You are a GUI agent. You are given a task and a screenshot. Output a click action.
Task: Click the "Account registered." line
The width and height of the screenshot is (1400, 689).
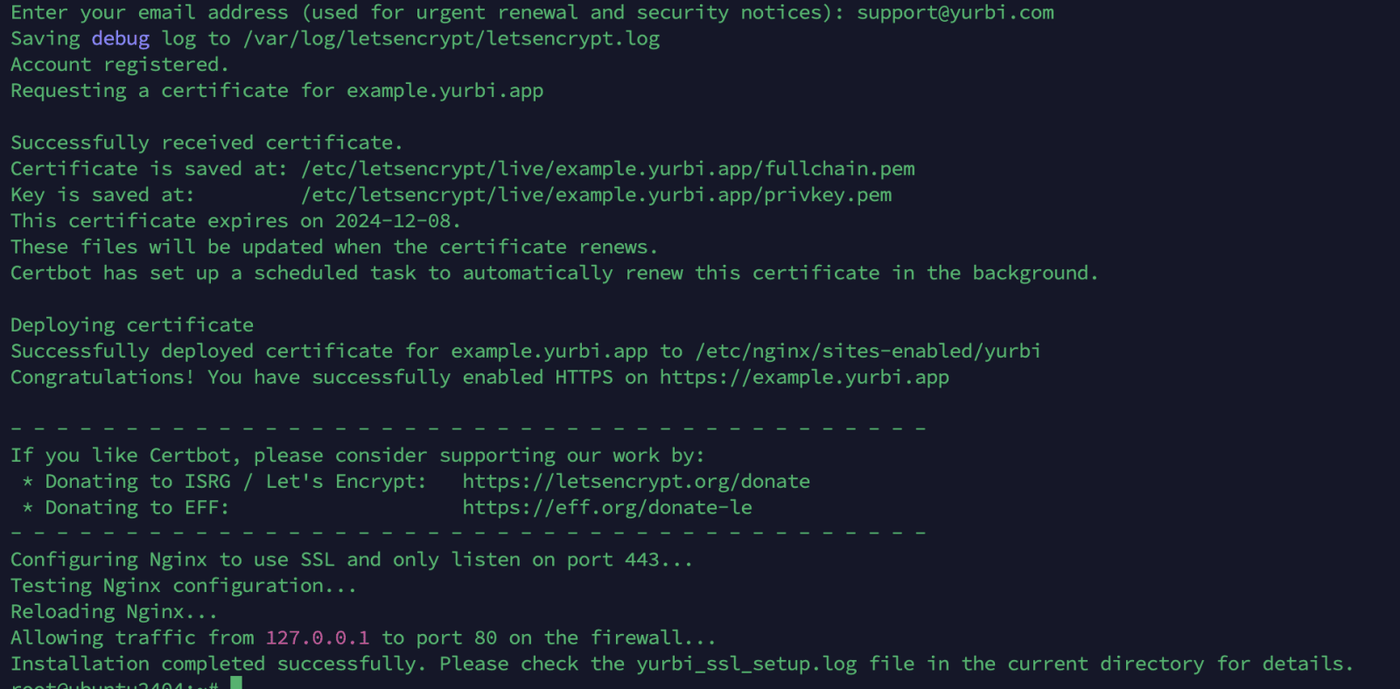pyautogui.click(x=120, y=65)
